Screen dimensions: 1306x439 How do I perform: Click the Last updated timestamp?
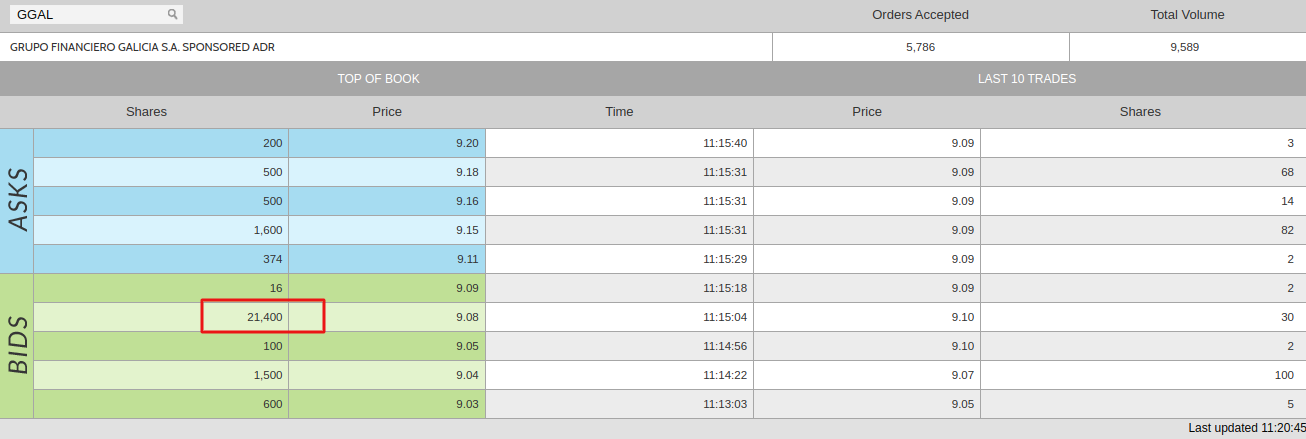click(1246, 428)
